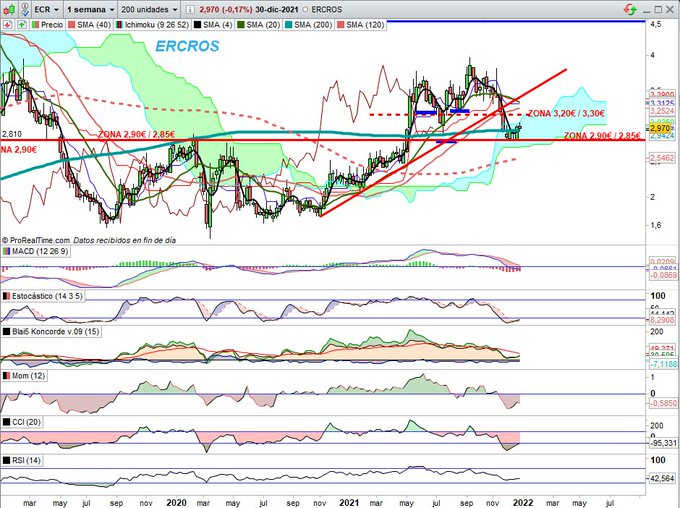Click the Ichimoku color icon

[x=119, y=25]
